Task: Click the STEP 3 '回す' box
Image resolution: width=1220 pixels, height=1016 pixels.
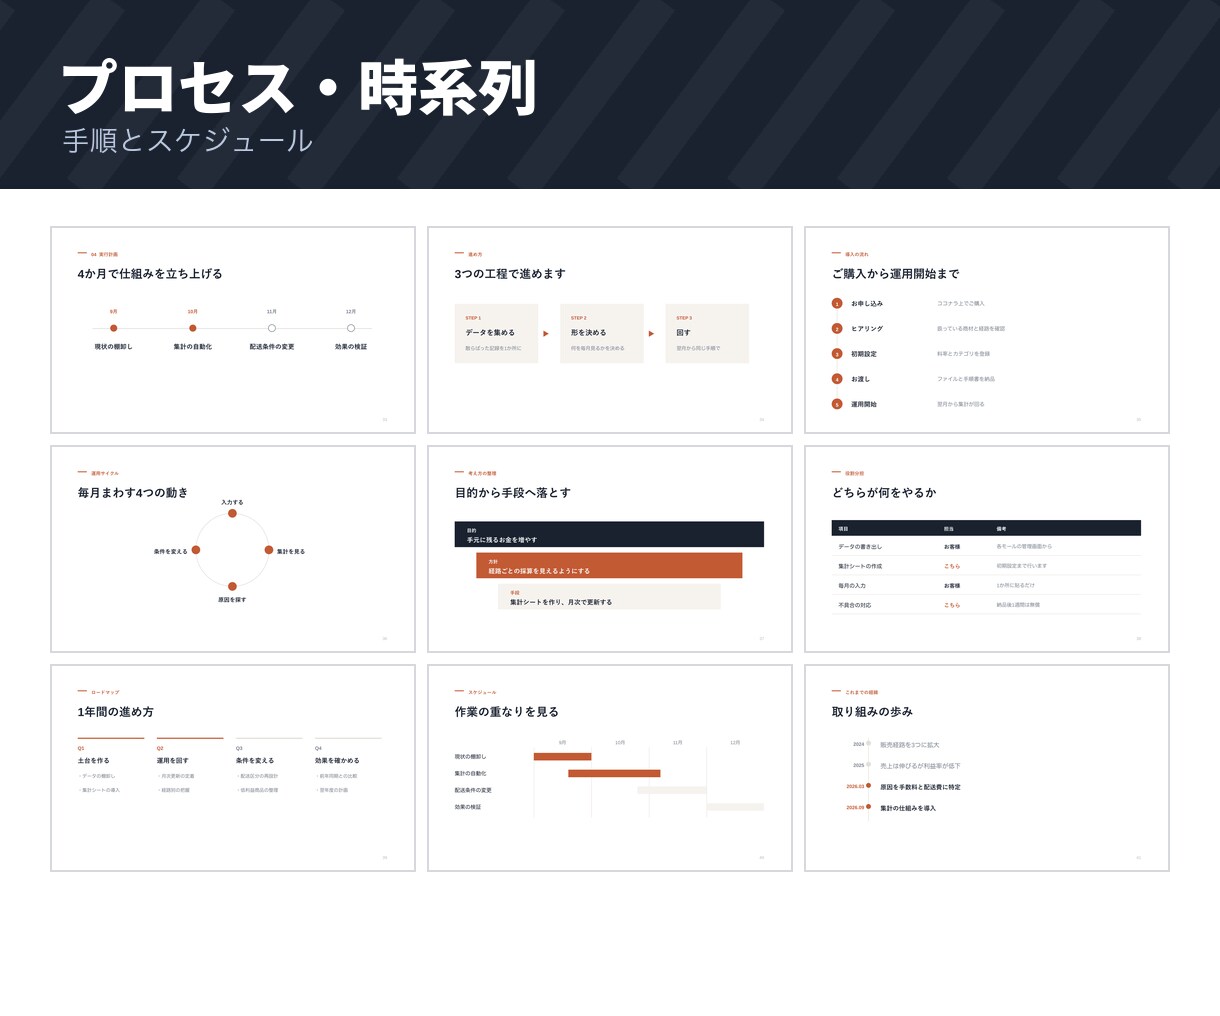Action: pos(707,333)
